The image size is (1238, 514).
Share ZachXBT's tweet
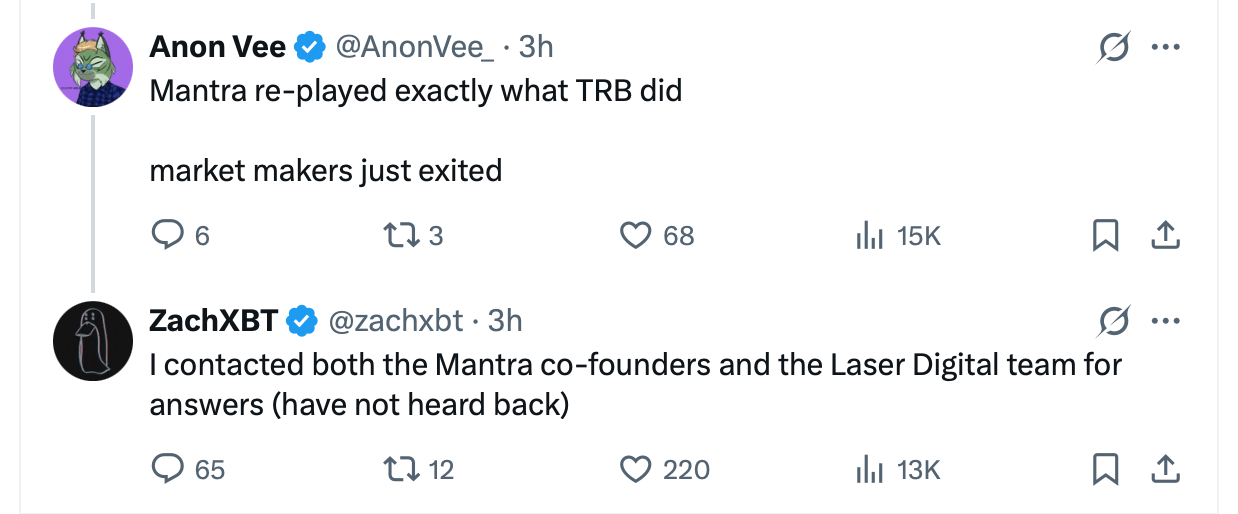(1162, 468)
